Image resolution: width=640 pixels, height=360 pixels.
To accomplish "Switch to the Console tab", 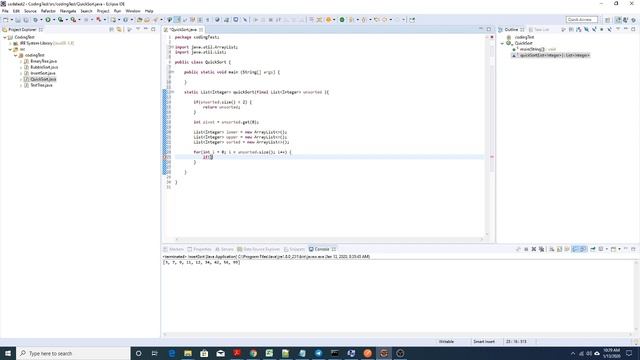I will 322,249.
